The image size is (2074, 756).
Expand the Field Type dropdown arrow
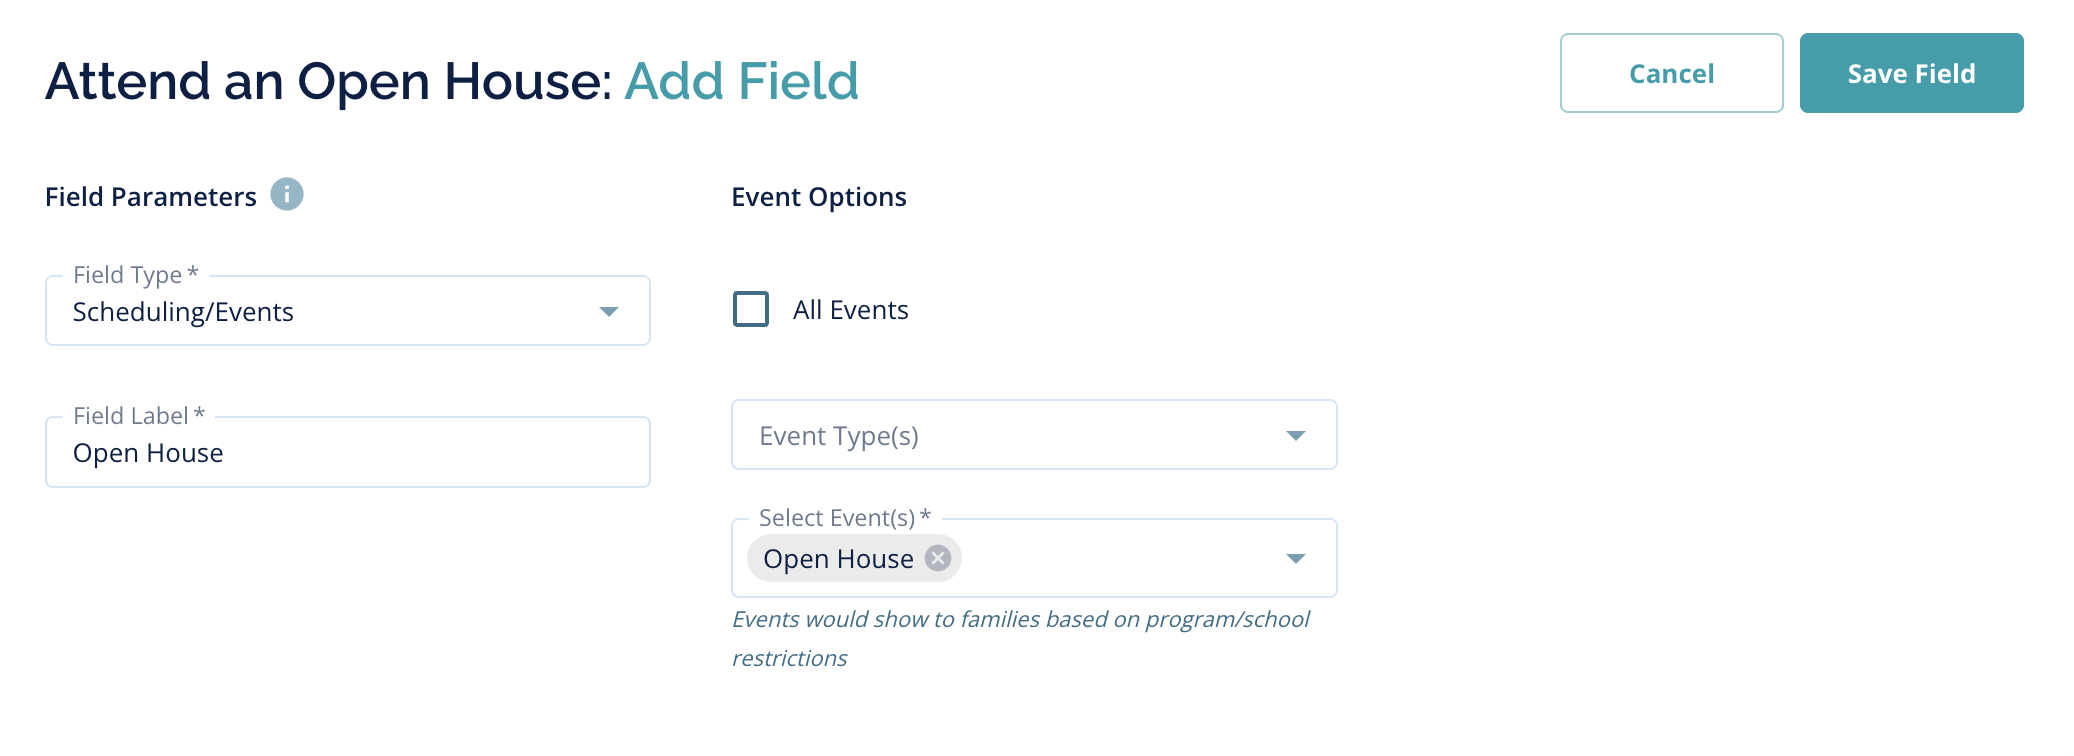pyautogui.click(x=608, y=312)
